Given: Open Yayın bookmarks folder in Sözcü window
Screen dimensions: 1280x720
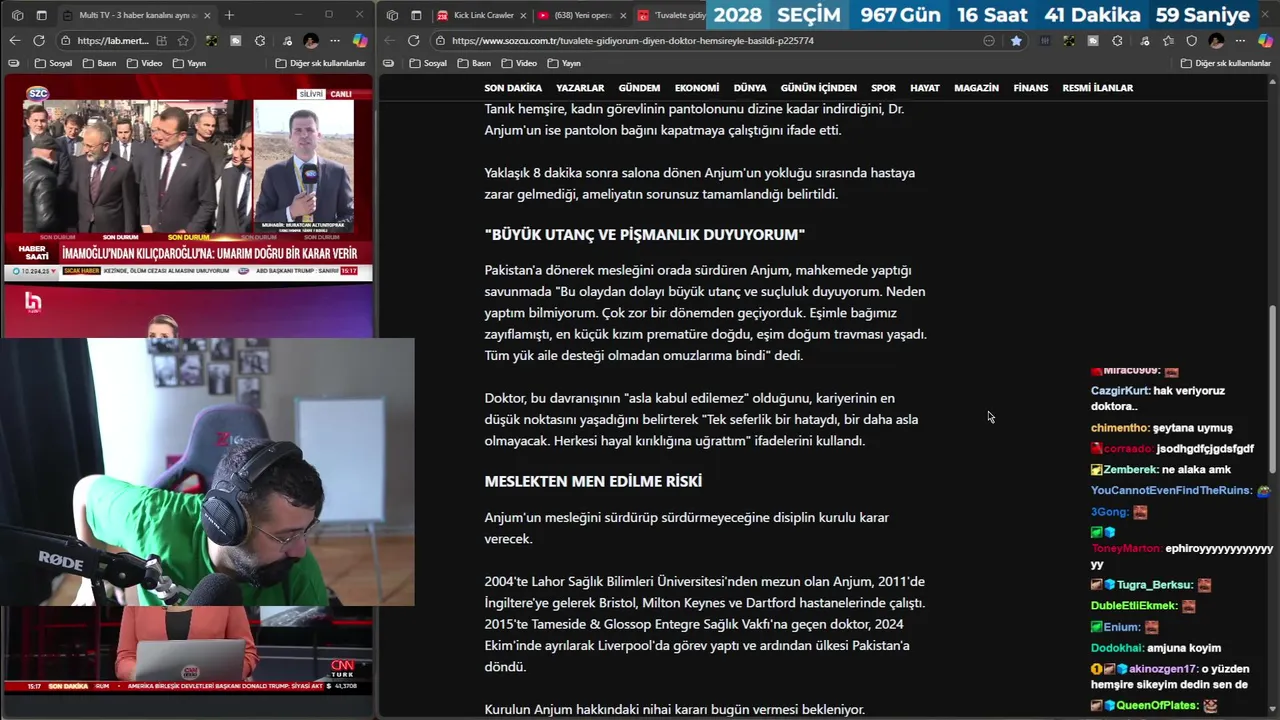Looking at the screenshot, I should tap(563, 63).
